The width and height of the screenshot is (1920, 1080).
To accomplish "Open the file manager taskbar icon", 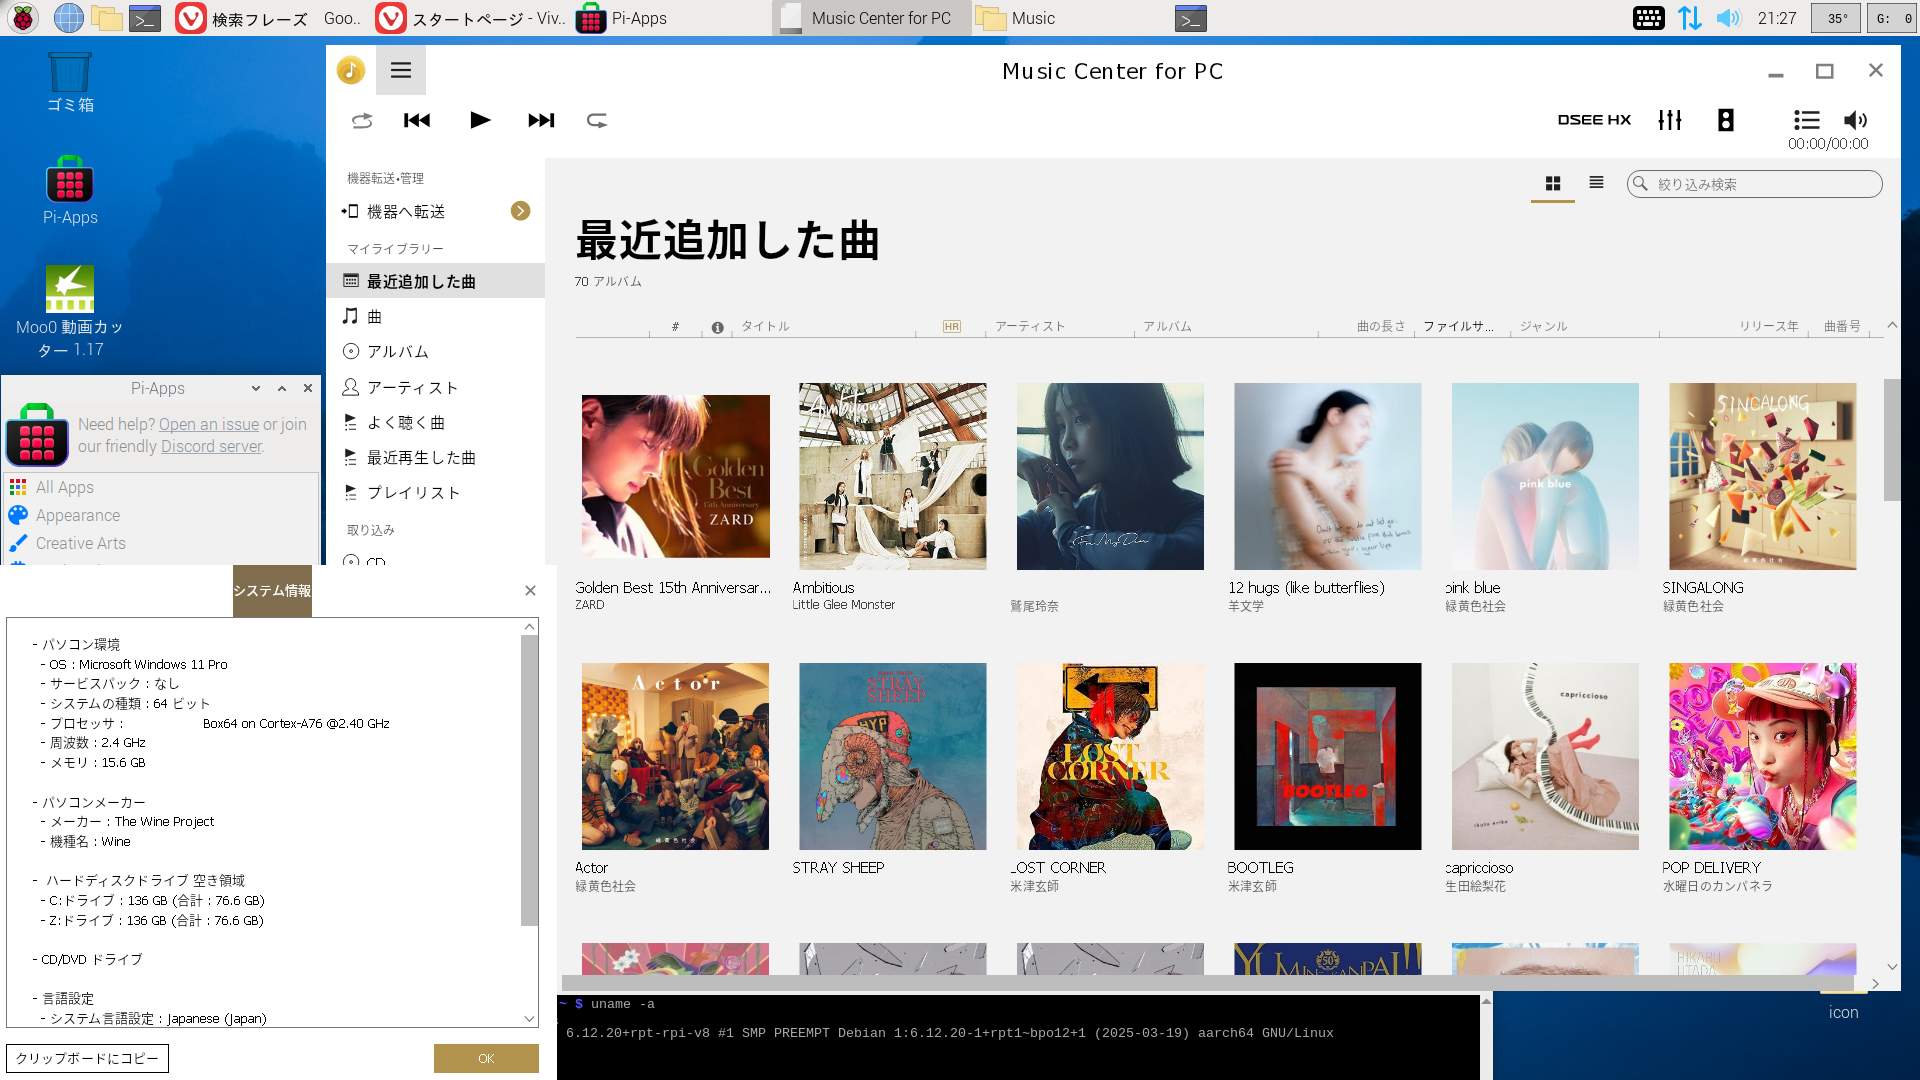I will click(x=106, y=18).
